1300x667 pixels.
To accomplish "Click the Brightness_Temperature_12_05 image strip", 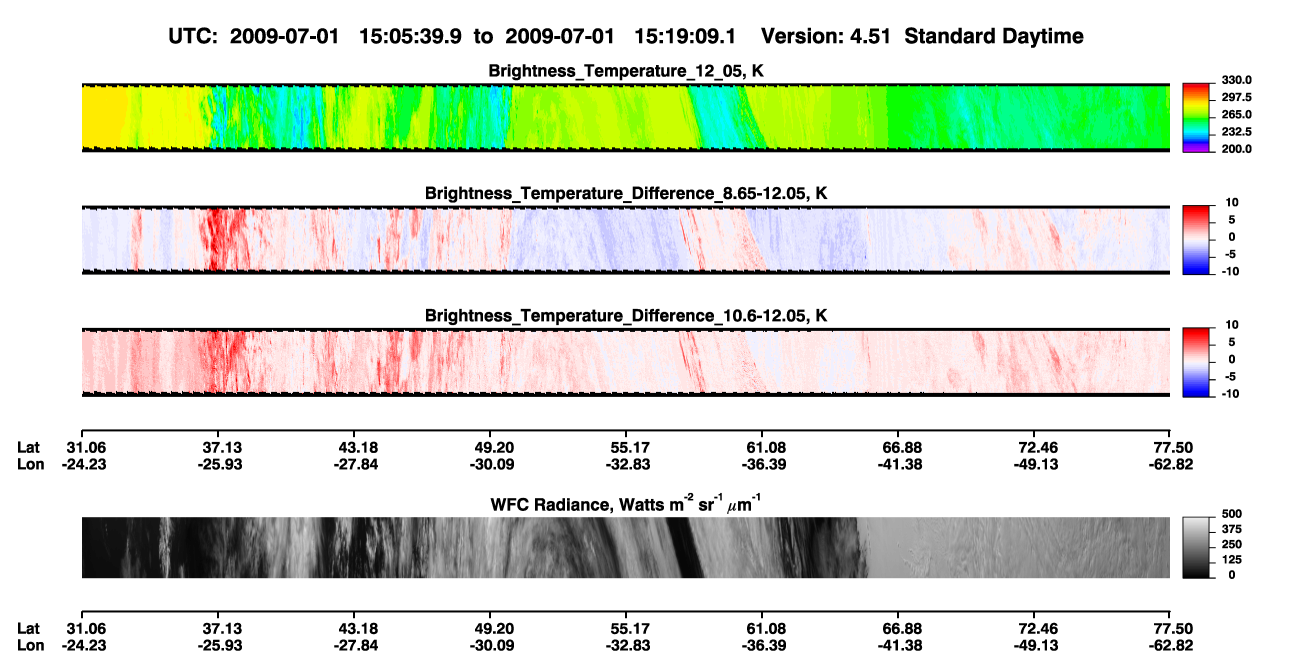I will tap(625, 117).
